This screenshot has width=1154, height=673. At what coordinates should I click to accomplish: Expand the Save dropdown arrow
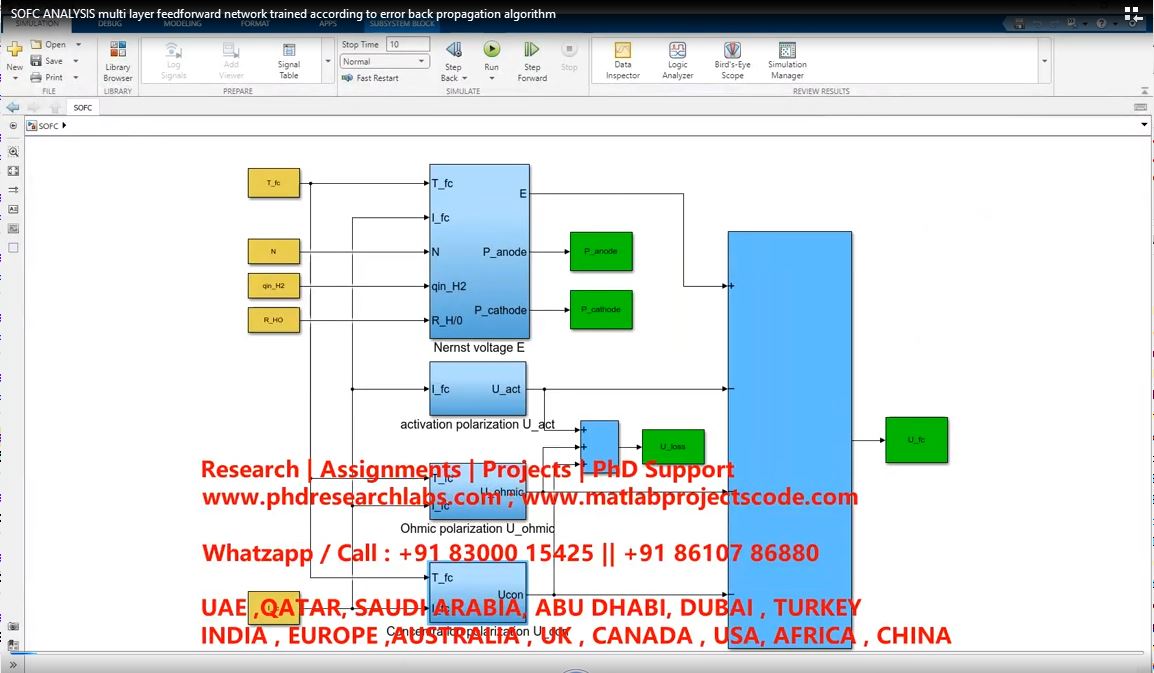(76, 61)
